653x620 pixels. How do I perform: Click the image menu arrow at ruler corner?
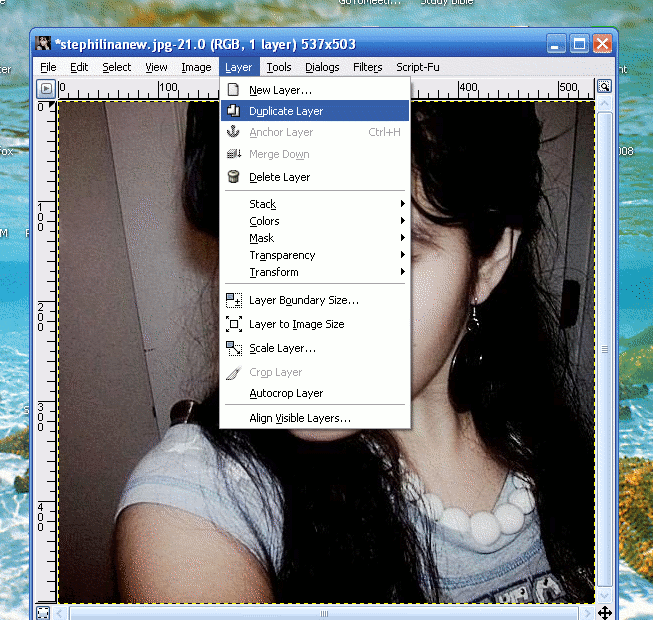point(46,88)
